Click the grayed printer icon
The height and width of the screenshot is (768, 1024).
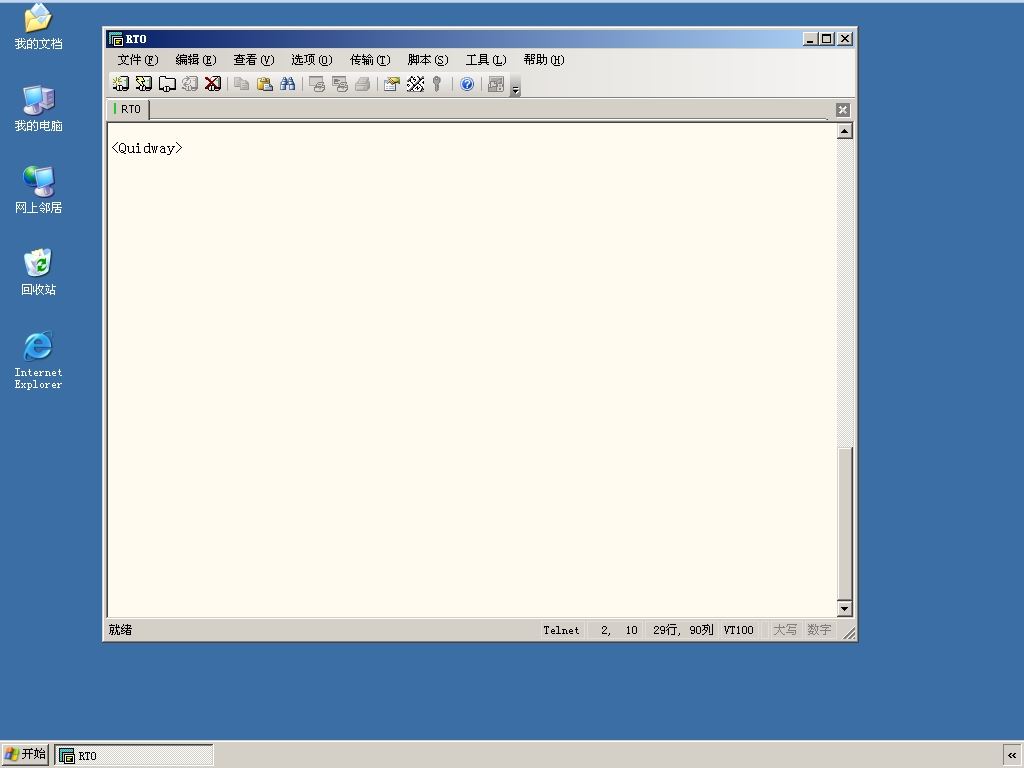(362, 84)
